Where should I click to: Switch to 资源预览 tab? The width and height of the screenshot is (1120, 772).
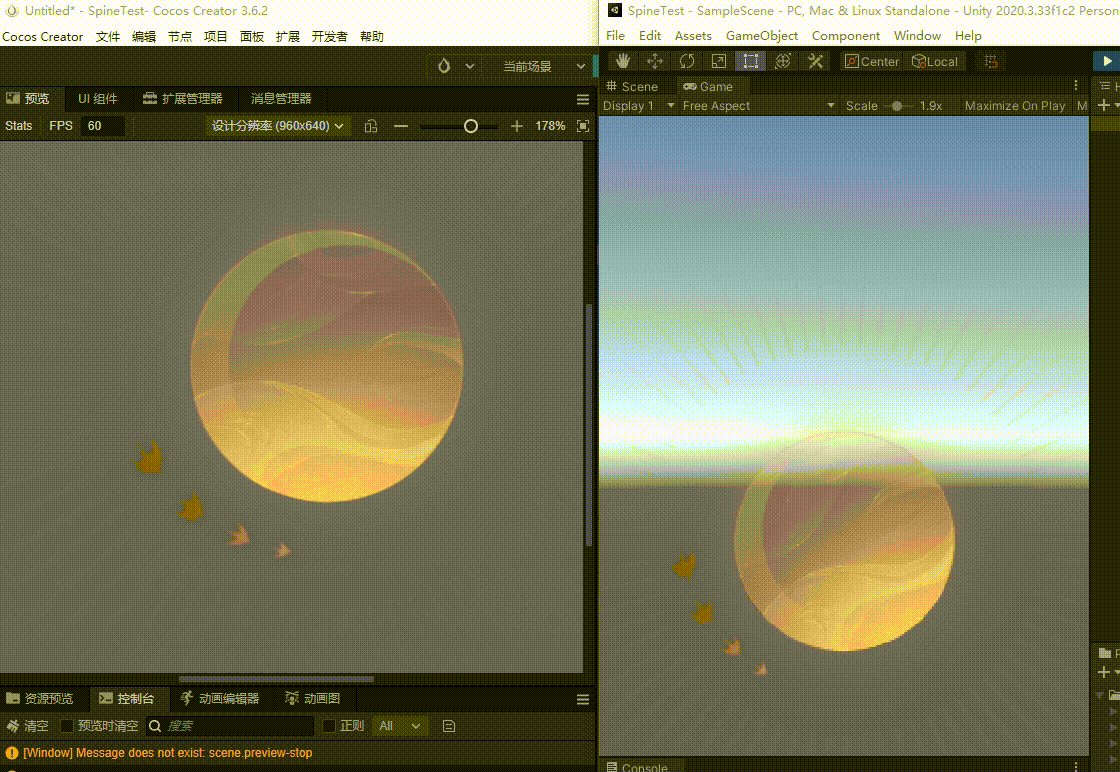click(x=40, y=698)
